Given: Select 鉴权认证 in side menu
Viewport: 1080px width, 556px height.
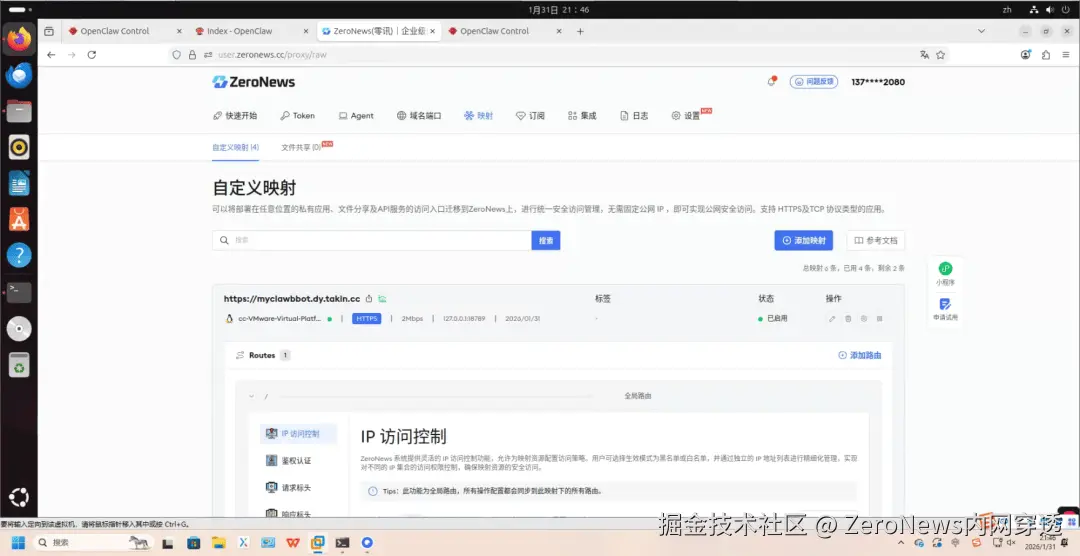Looking at the screenshot, I should (289, 460).
